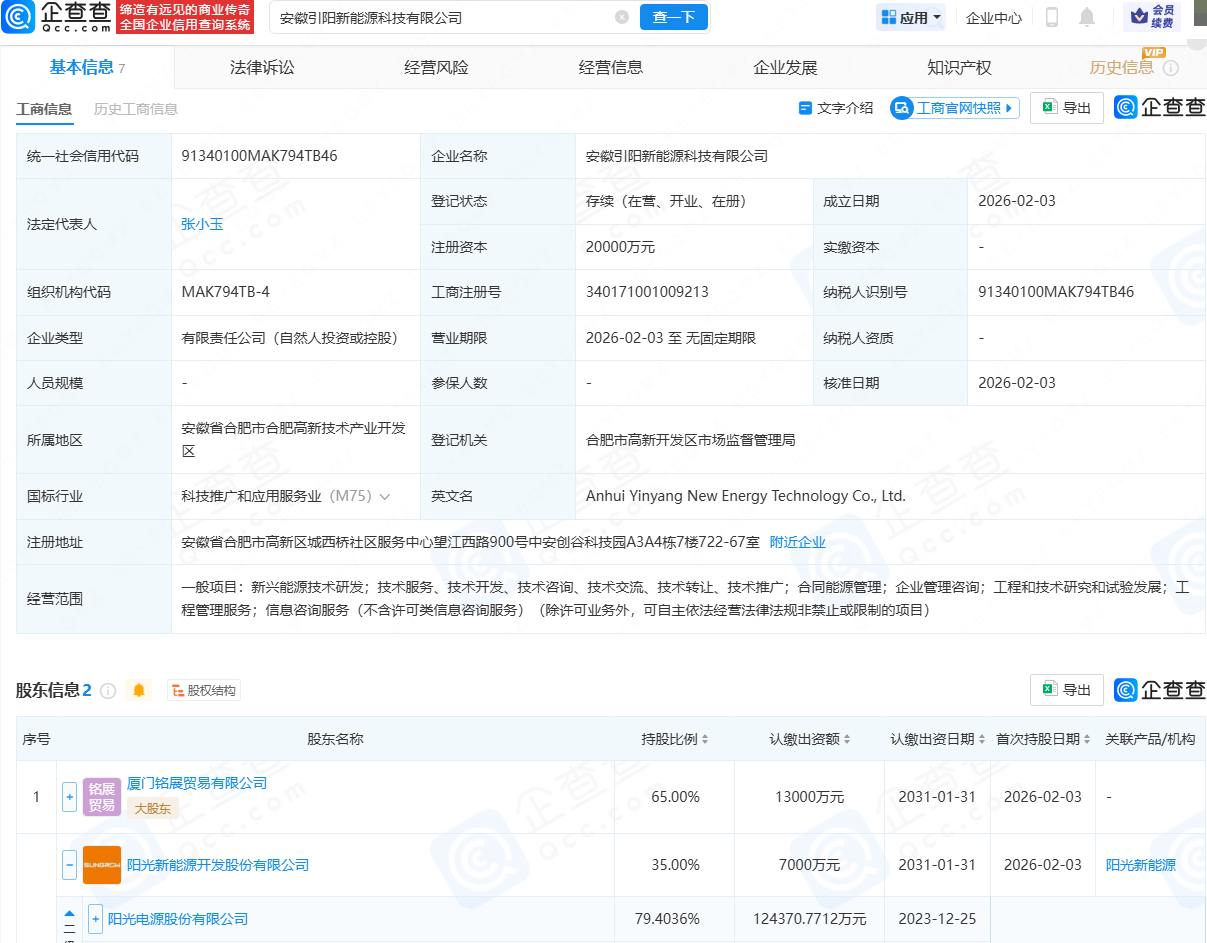Expand the 厦门铭展贸易有限公司 shareholder row
This screenshot has height=943, width=1207.
pyautogui.click(x=70, y=797)
